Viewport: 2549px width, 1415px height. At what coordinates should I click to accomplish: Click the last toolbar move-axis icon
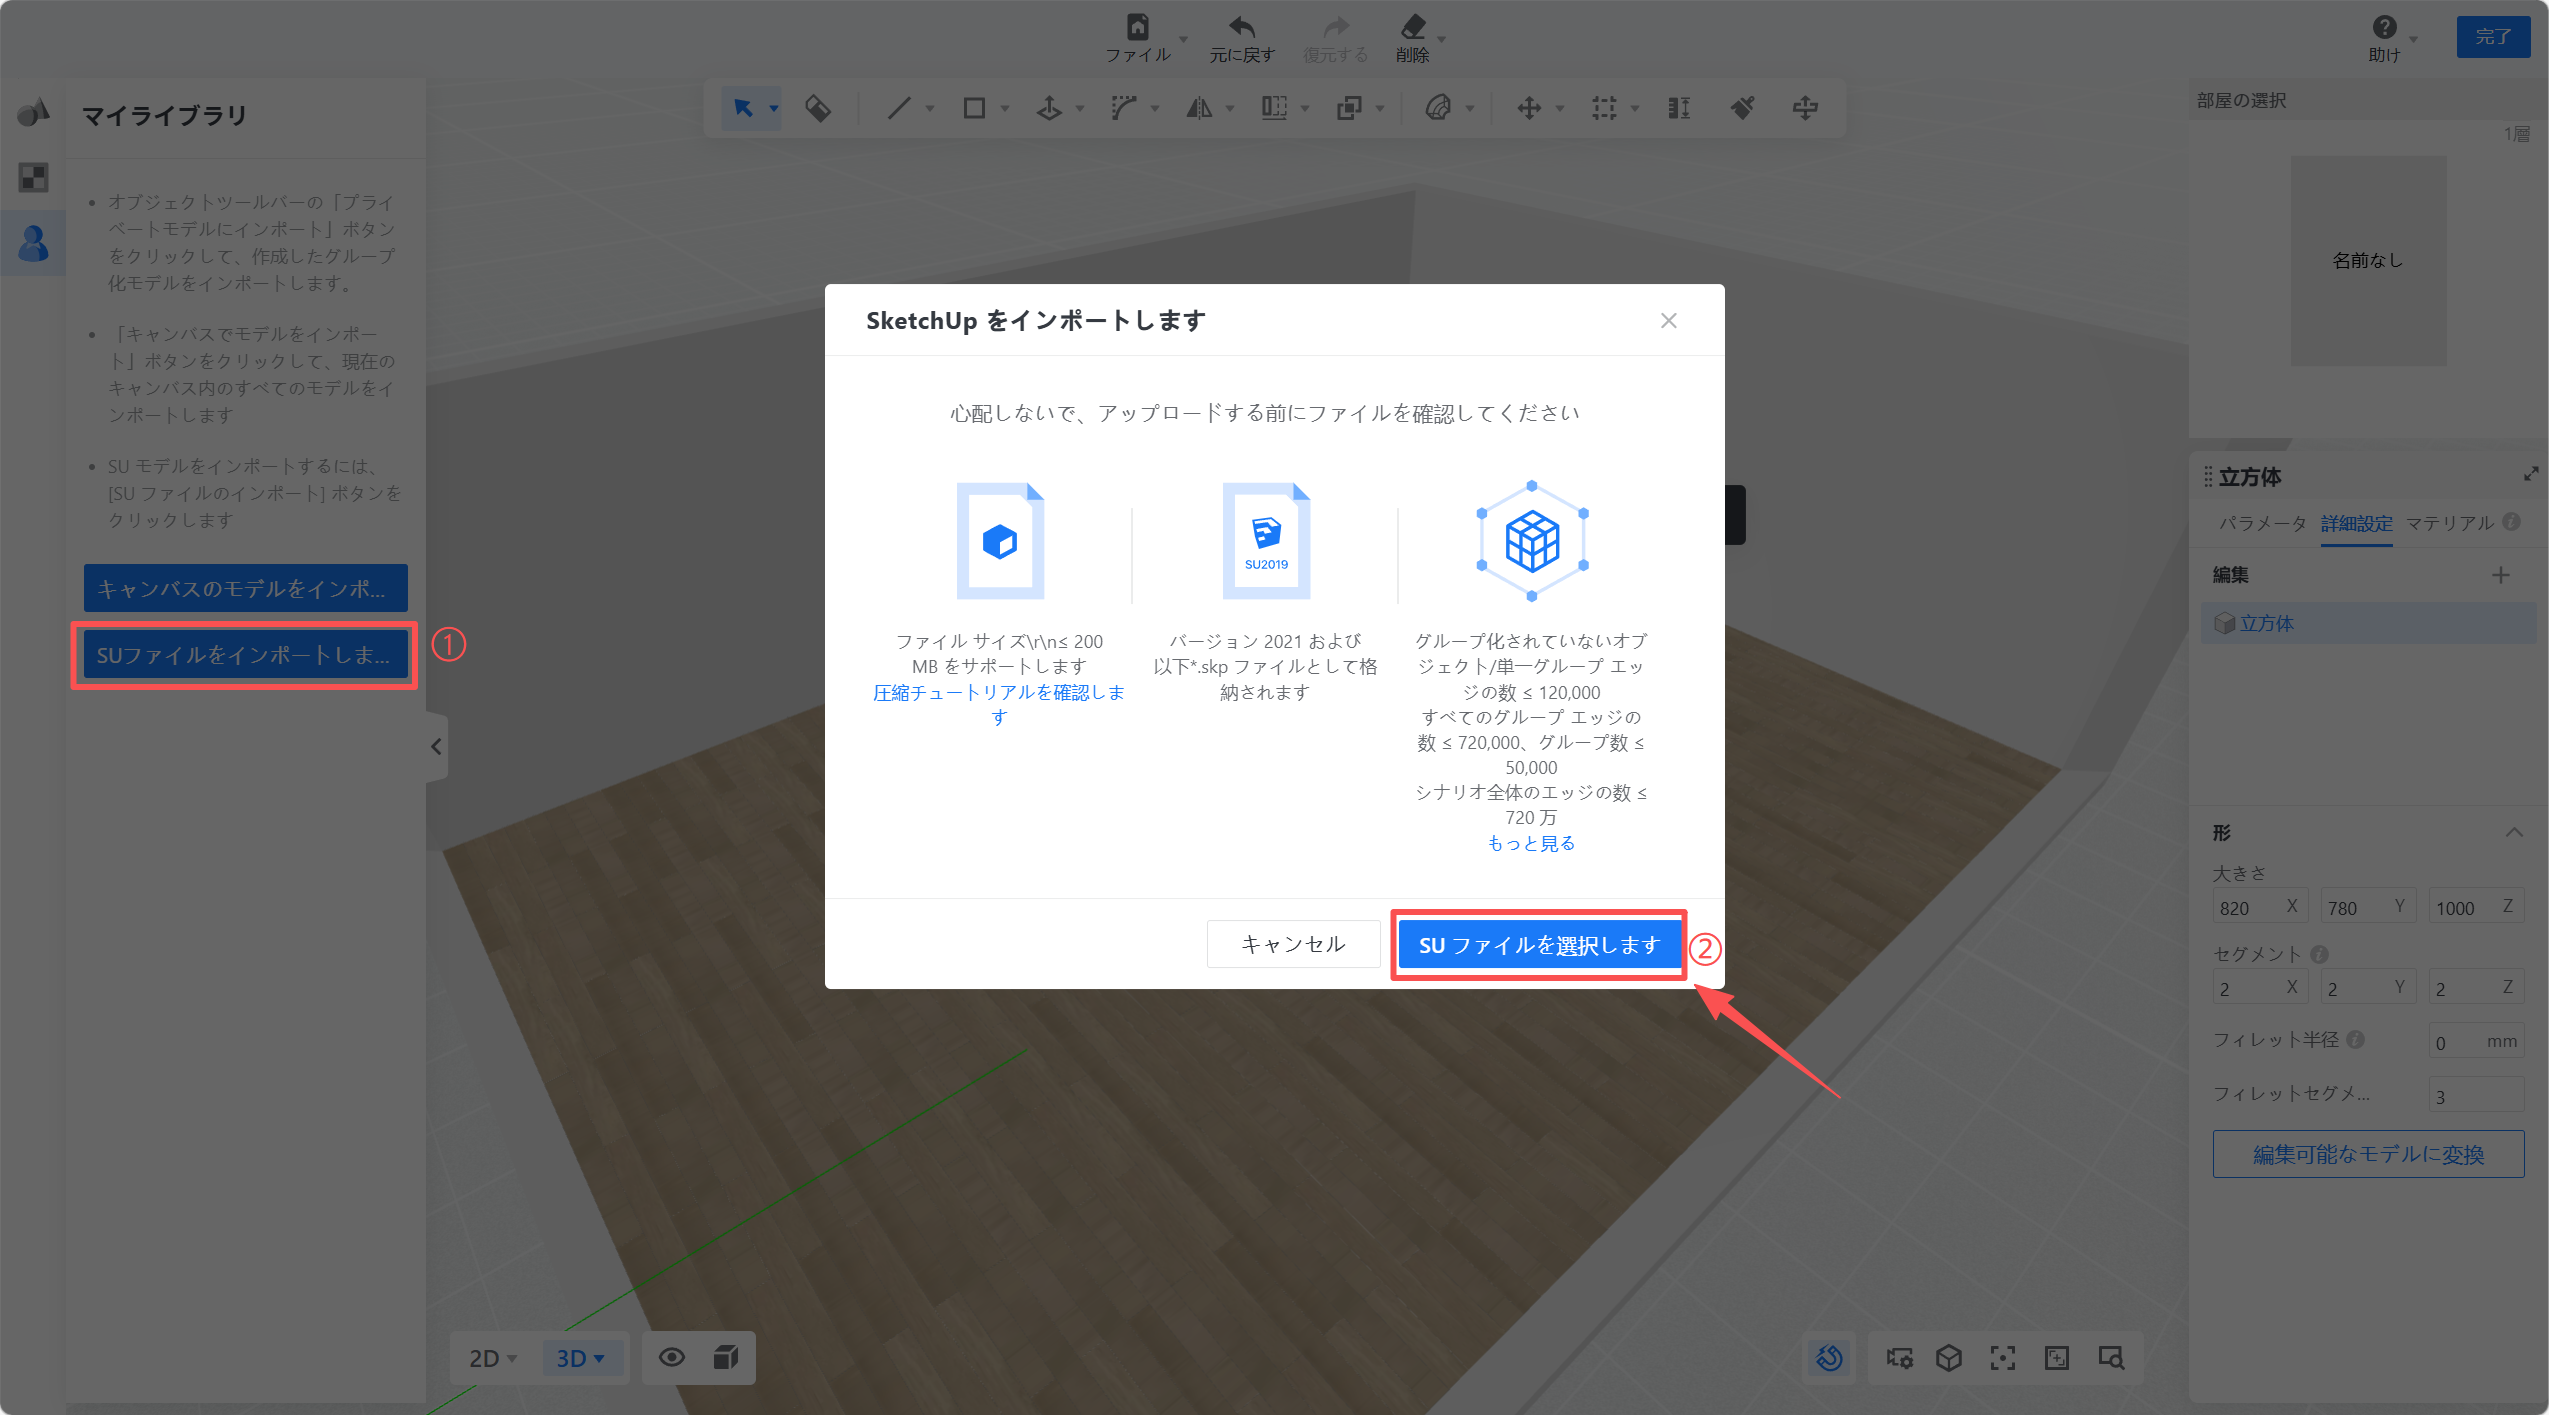[1805, 108]
